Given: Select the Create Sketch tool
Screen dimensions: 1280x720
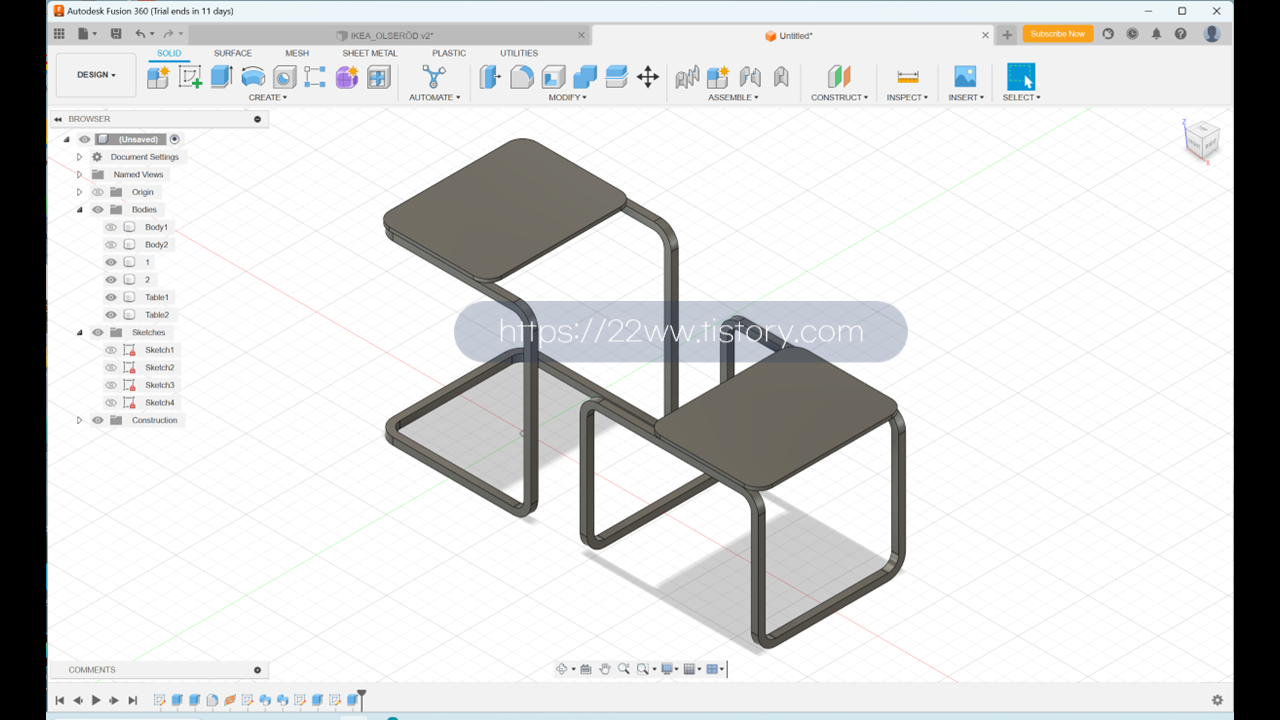Looking at the screenshot, I should (x=190, y=77).
